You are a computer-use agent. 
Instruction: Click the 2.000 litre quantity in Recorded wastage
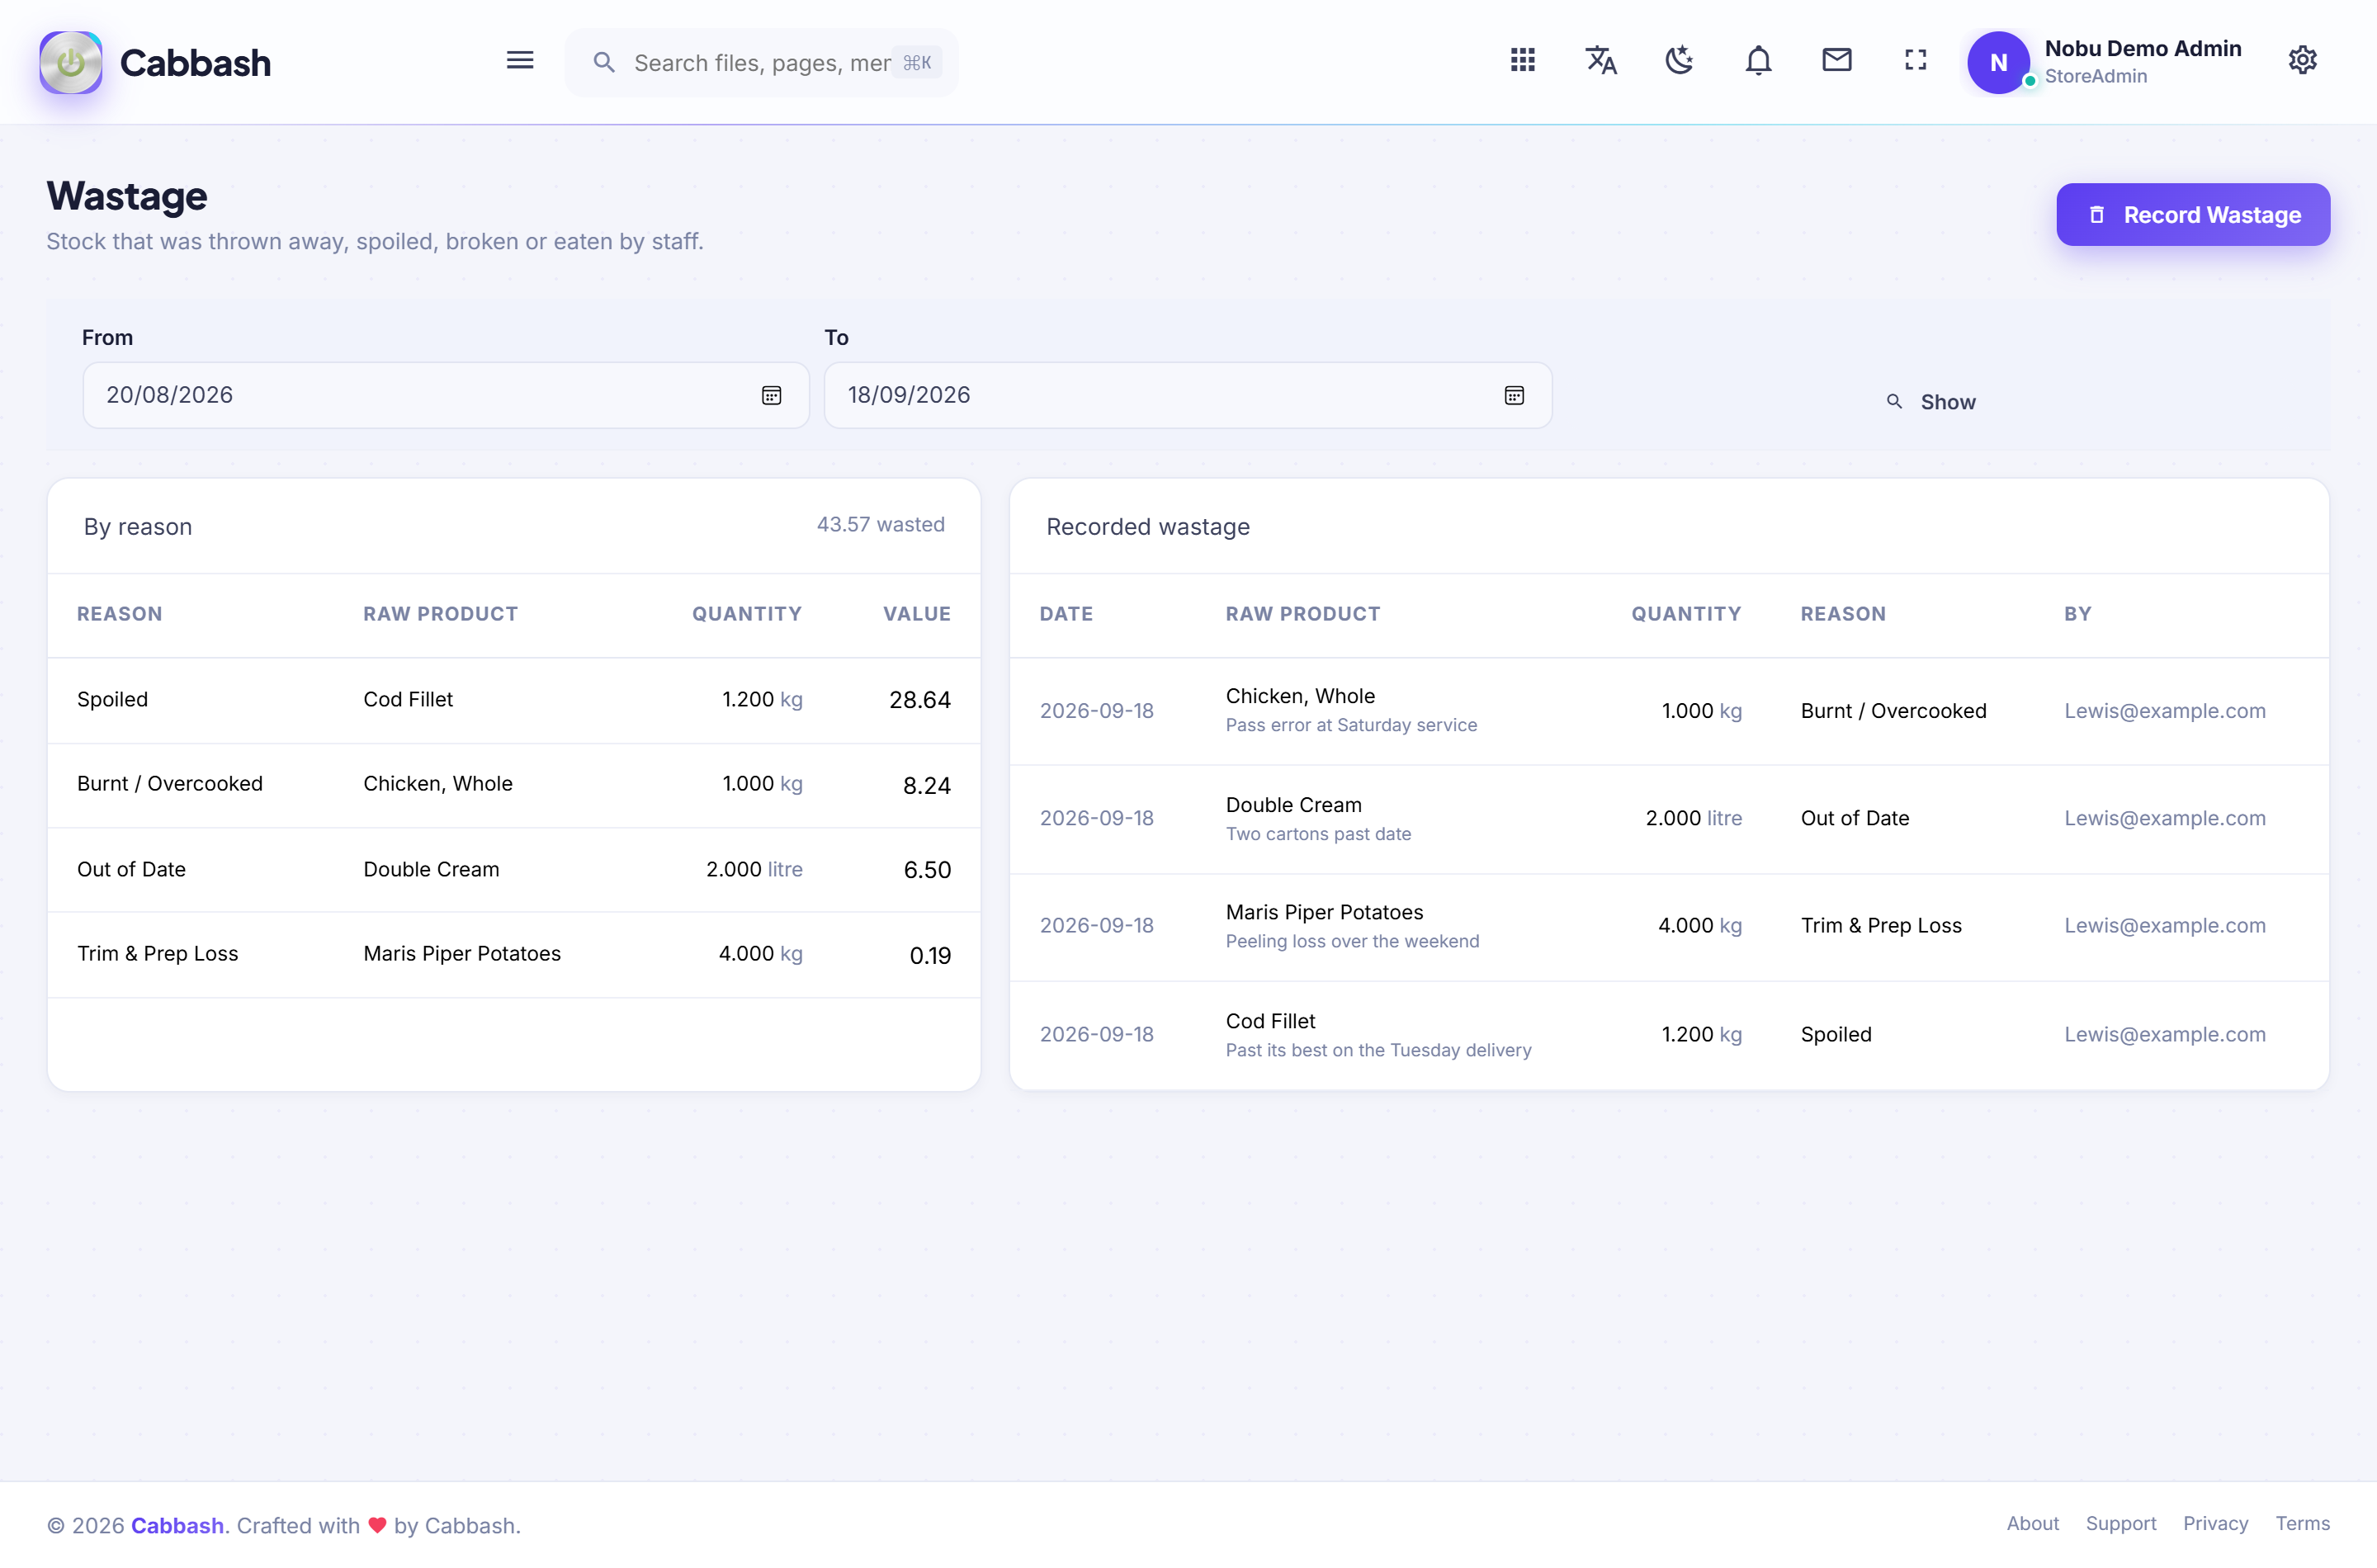[x=1693, y=818]
